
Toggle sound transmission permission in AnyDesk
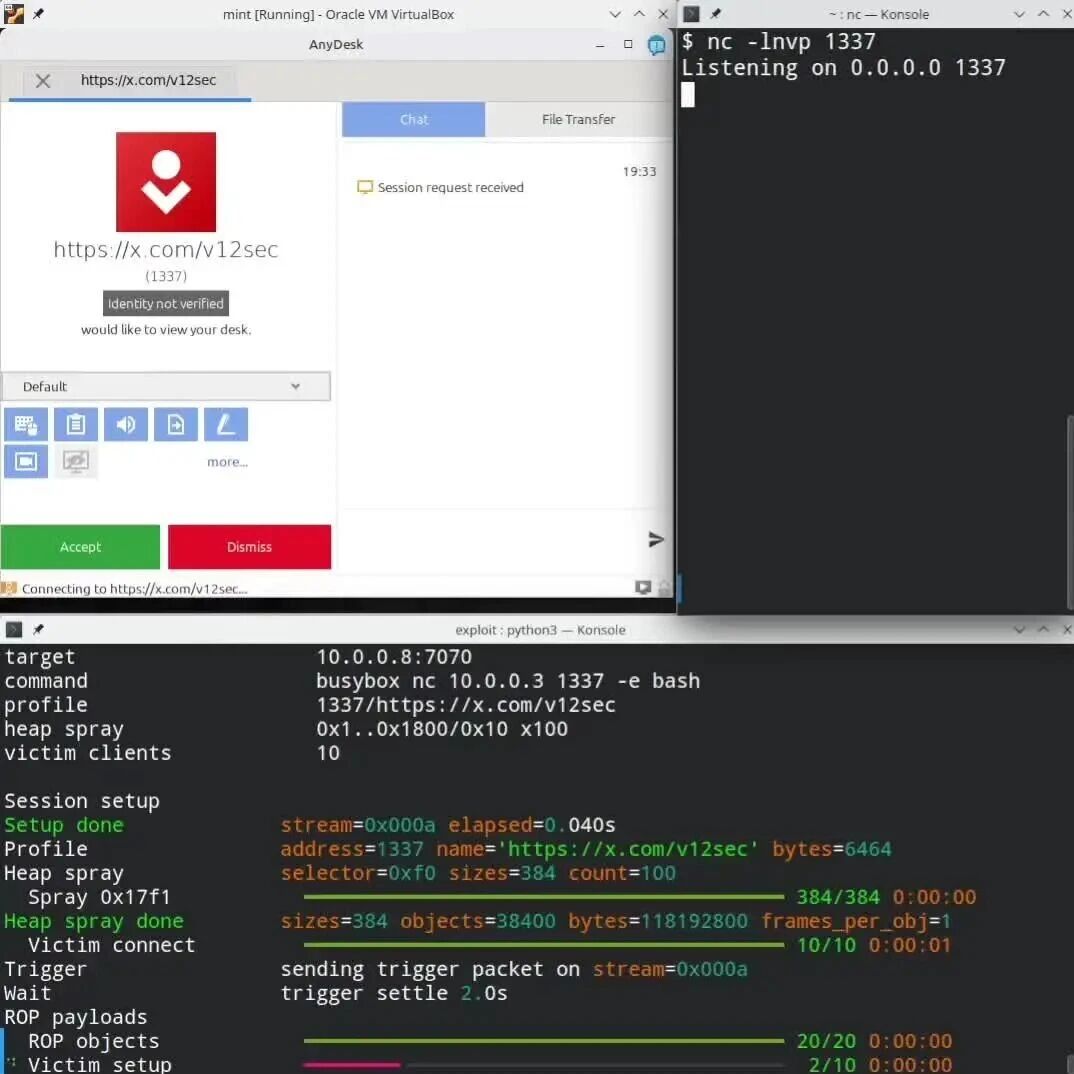(x=126, y=425)
